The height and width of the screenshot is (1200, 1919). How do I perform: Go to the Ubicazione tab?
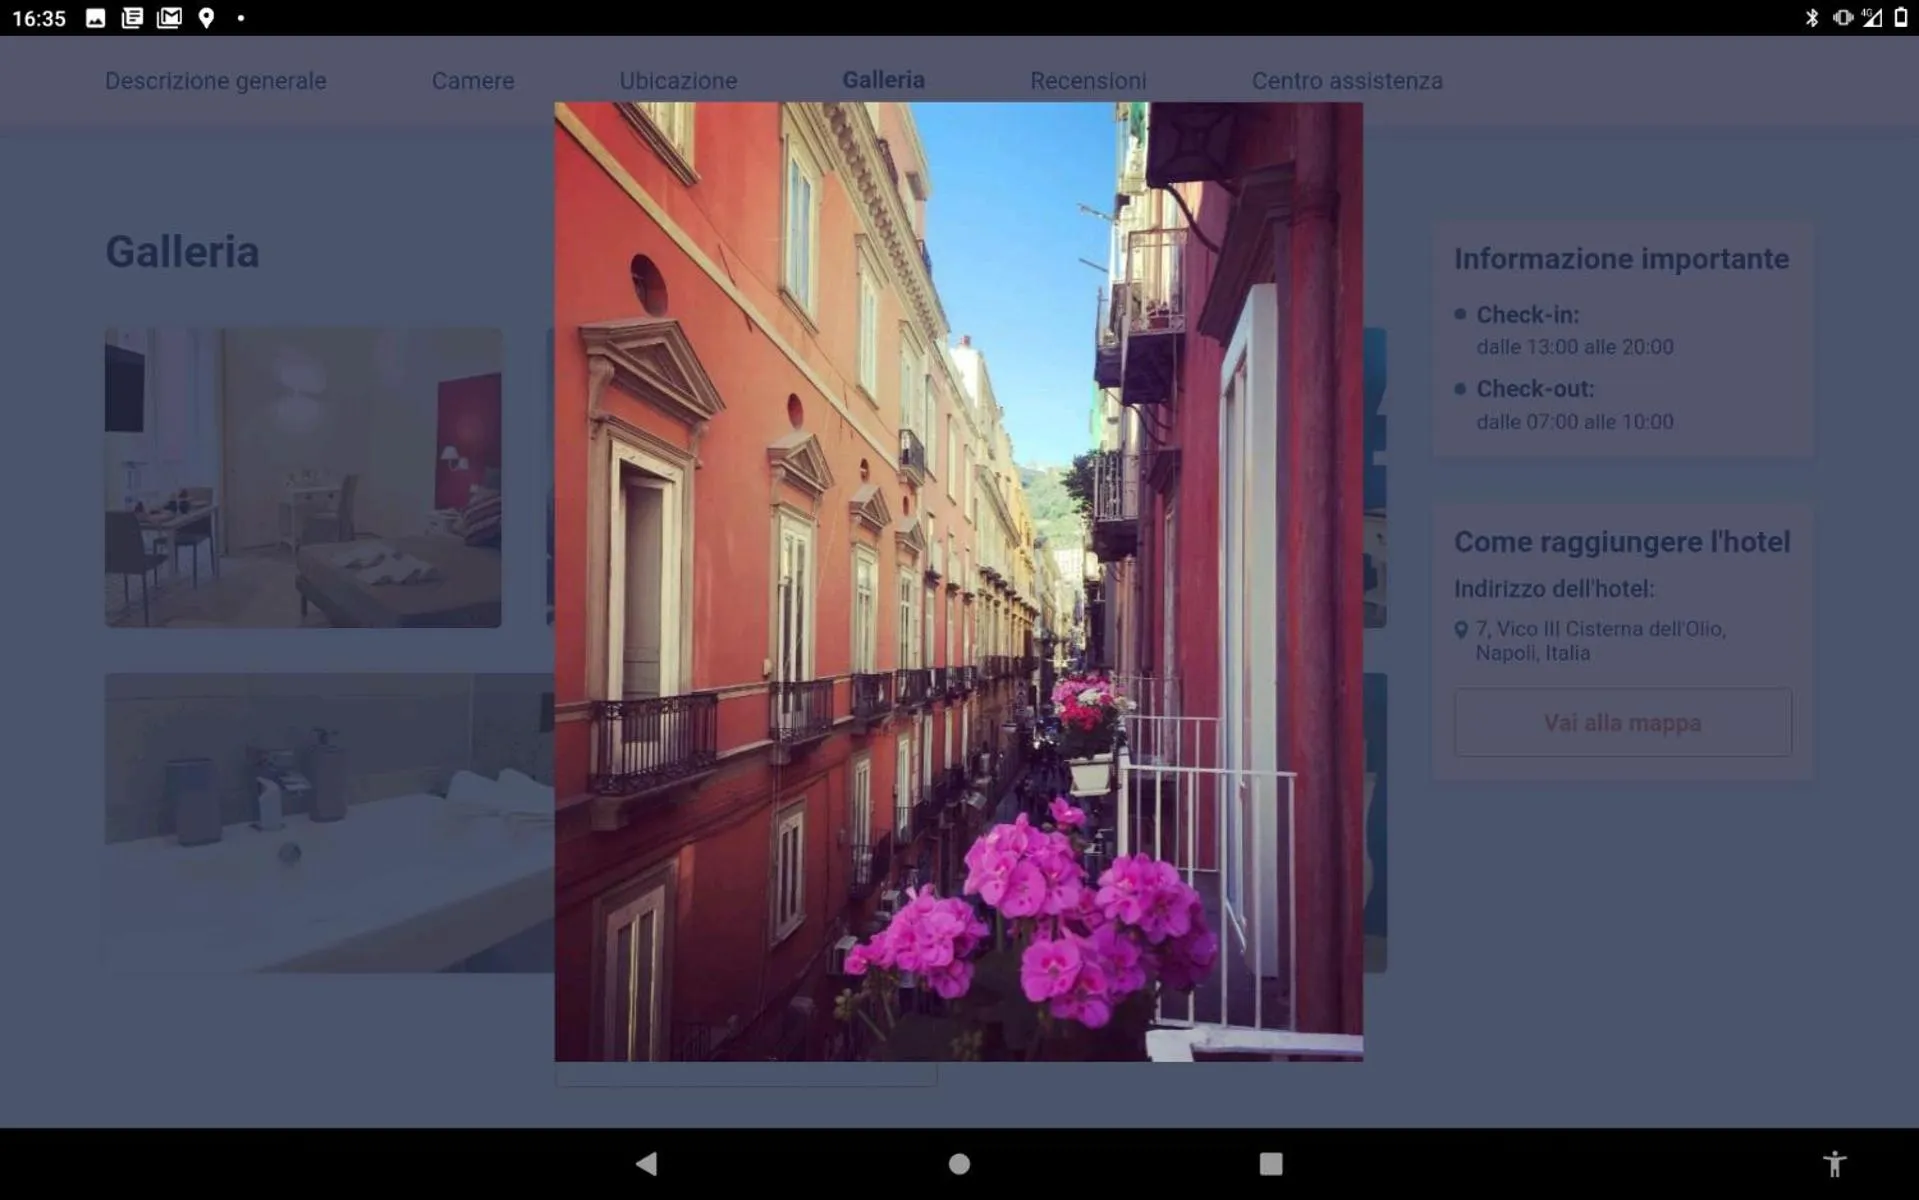point(678,81)
